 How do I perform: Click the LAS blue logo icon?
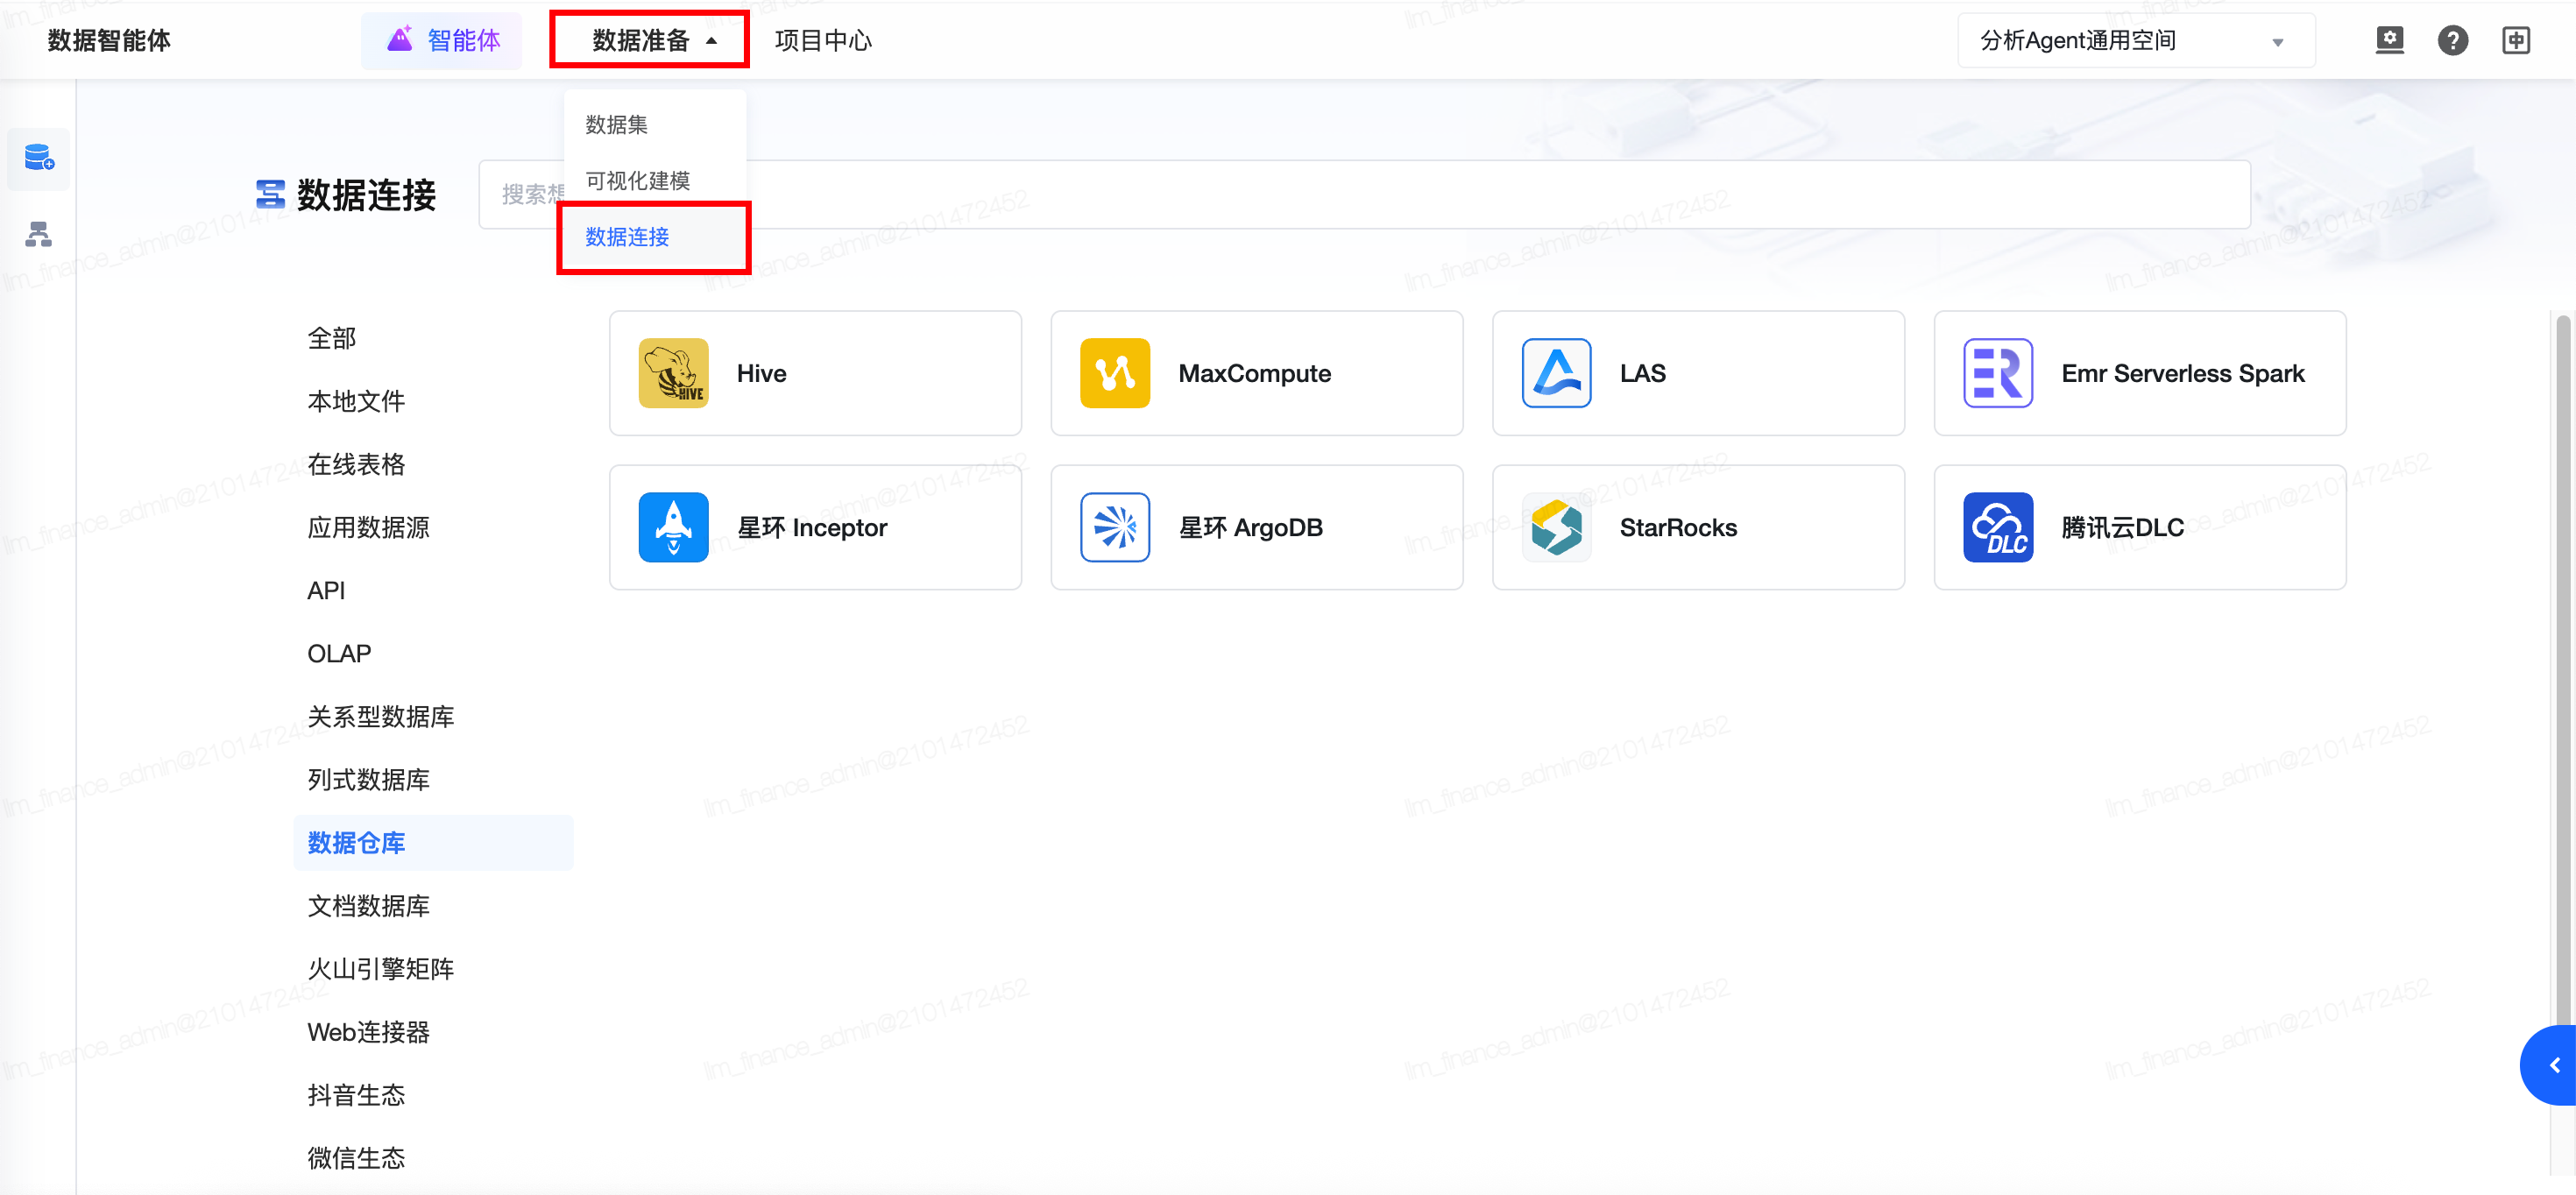pyautogui.click(x=1556, y=373)
